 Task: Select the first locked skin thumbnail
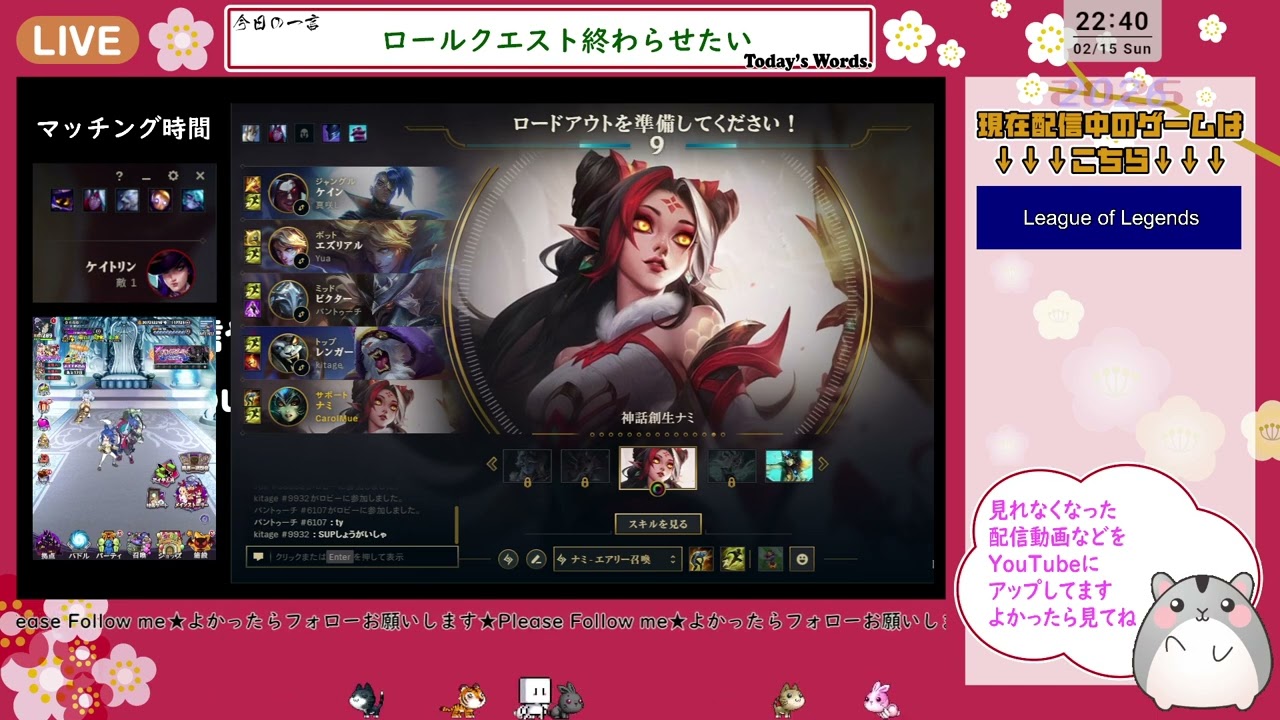coord(527,466)
